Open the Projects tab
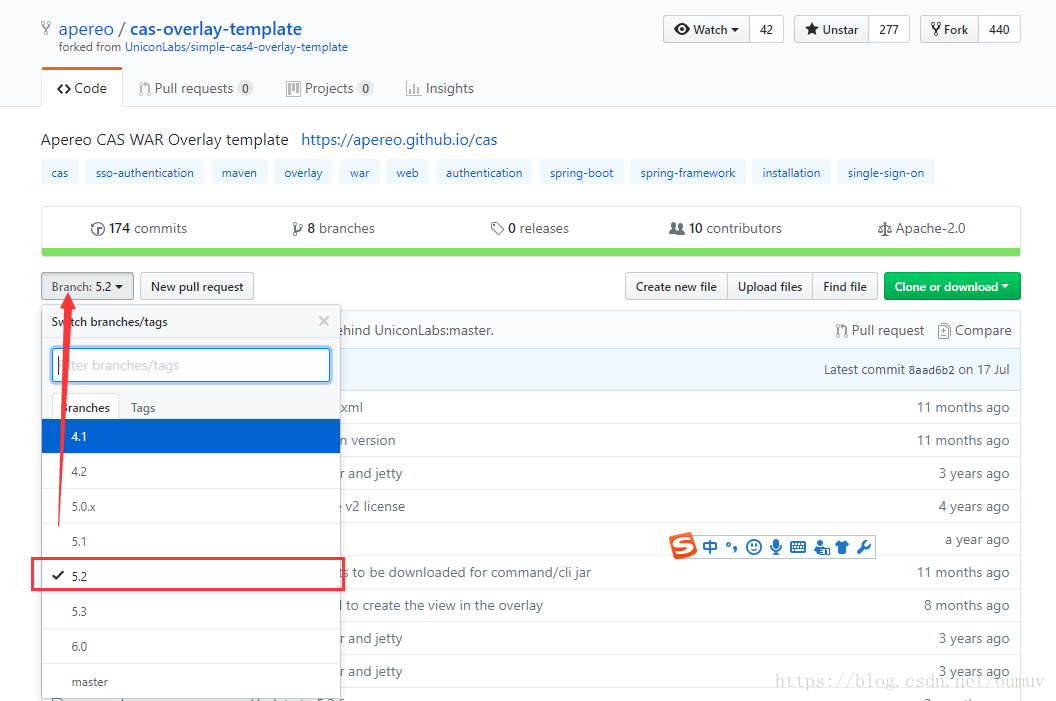1056x701 pixels. [329, 88]
